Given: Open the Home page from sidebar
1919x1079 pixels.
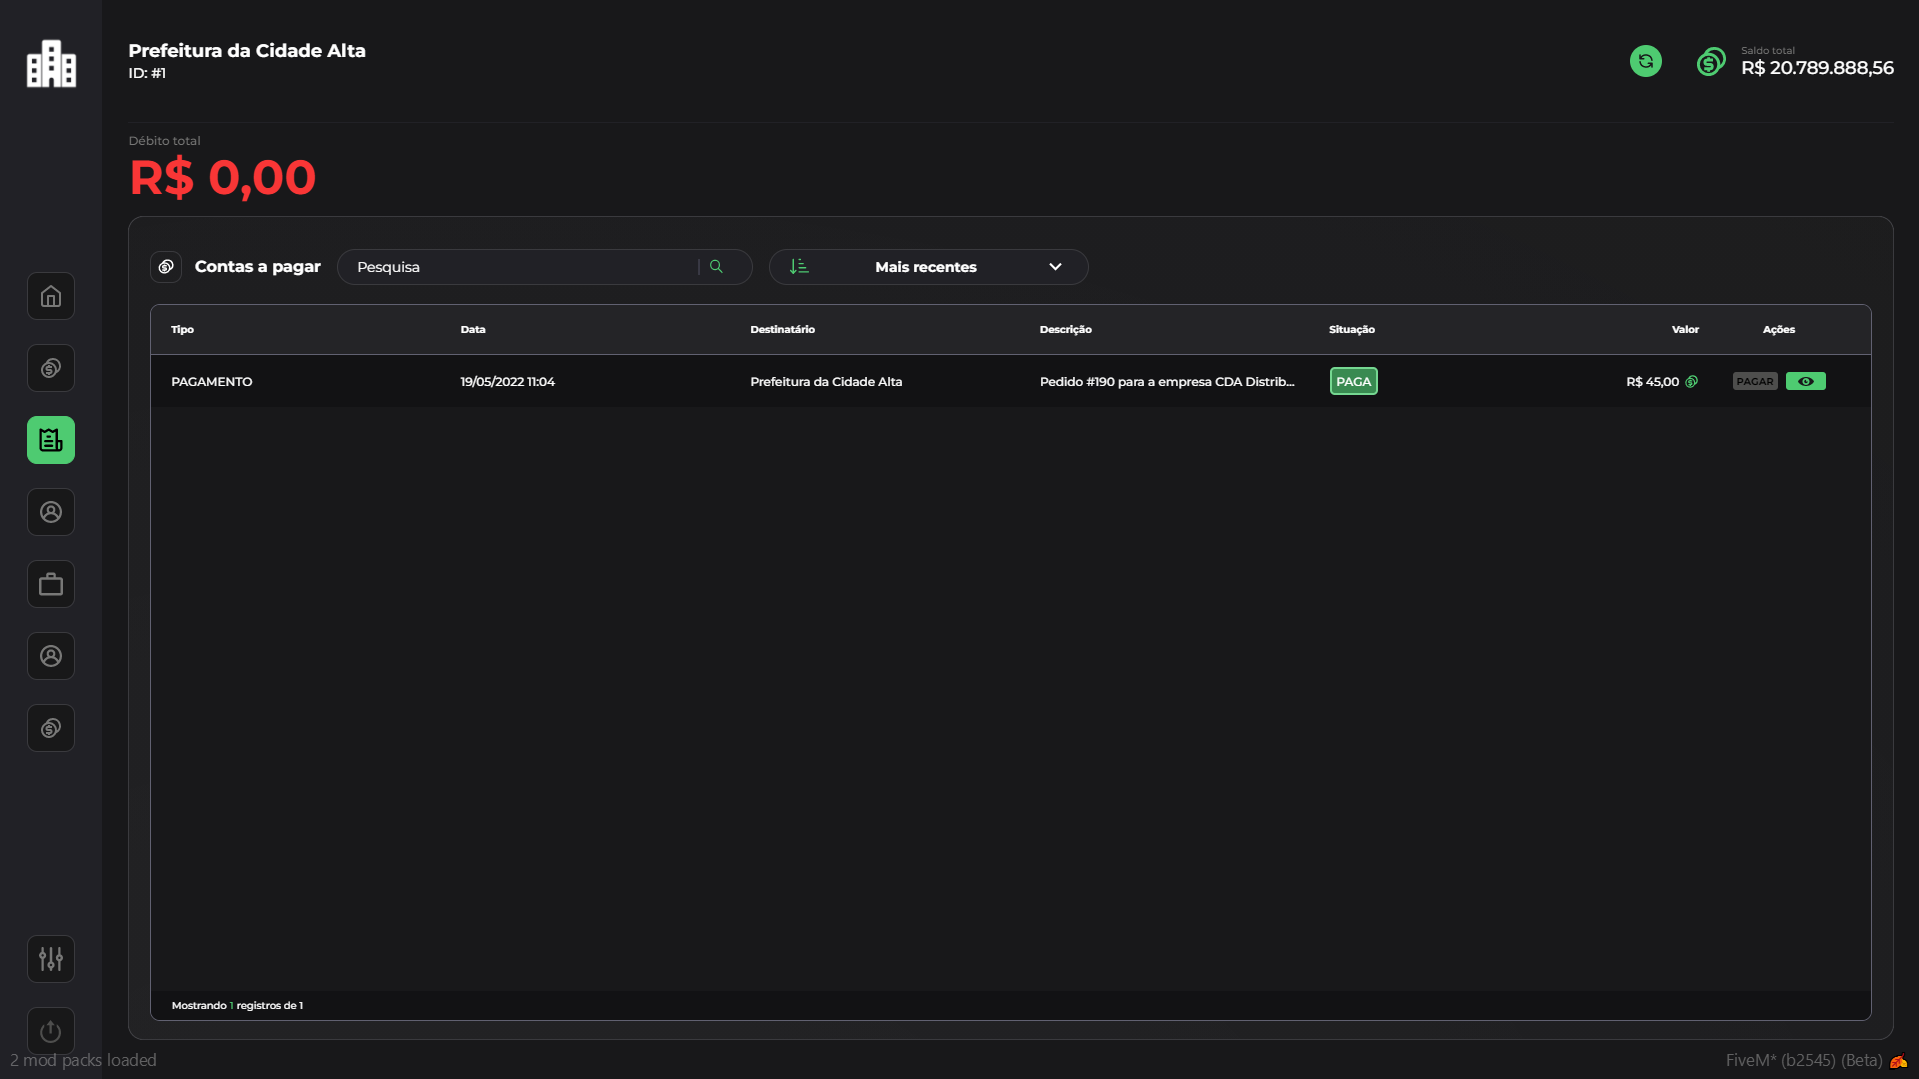Looking at the screenshot, I should tap(51, 296).
